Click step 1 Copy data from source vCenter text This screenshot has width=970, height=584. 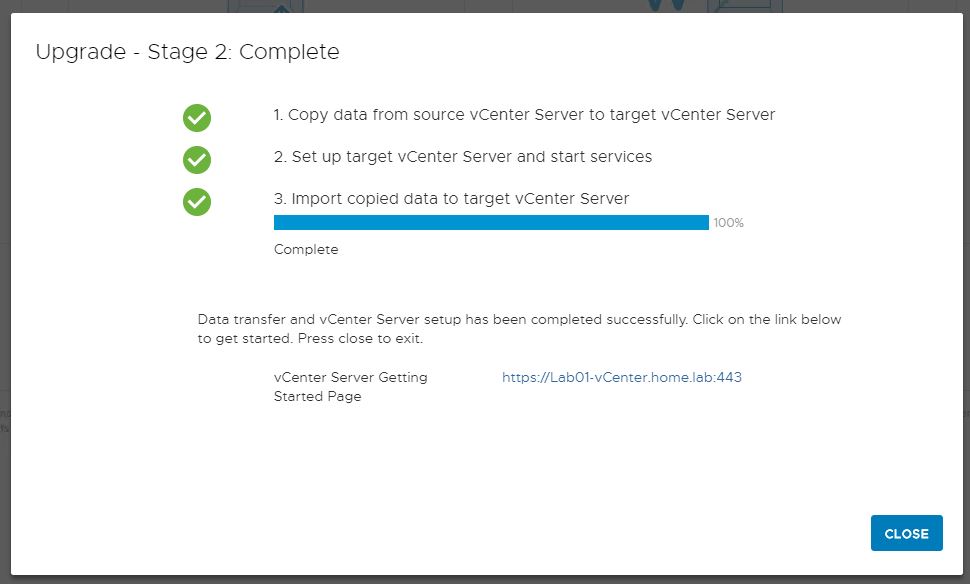(524, 115)
